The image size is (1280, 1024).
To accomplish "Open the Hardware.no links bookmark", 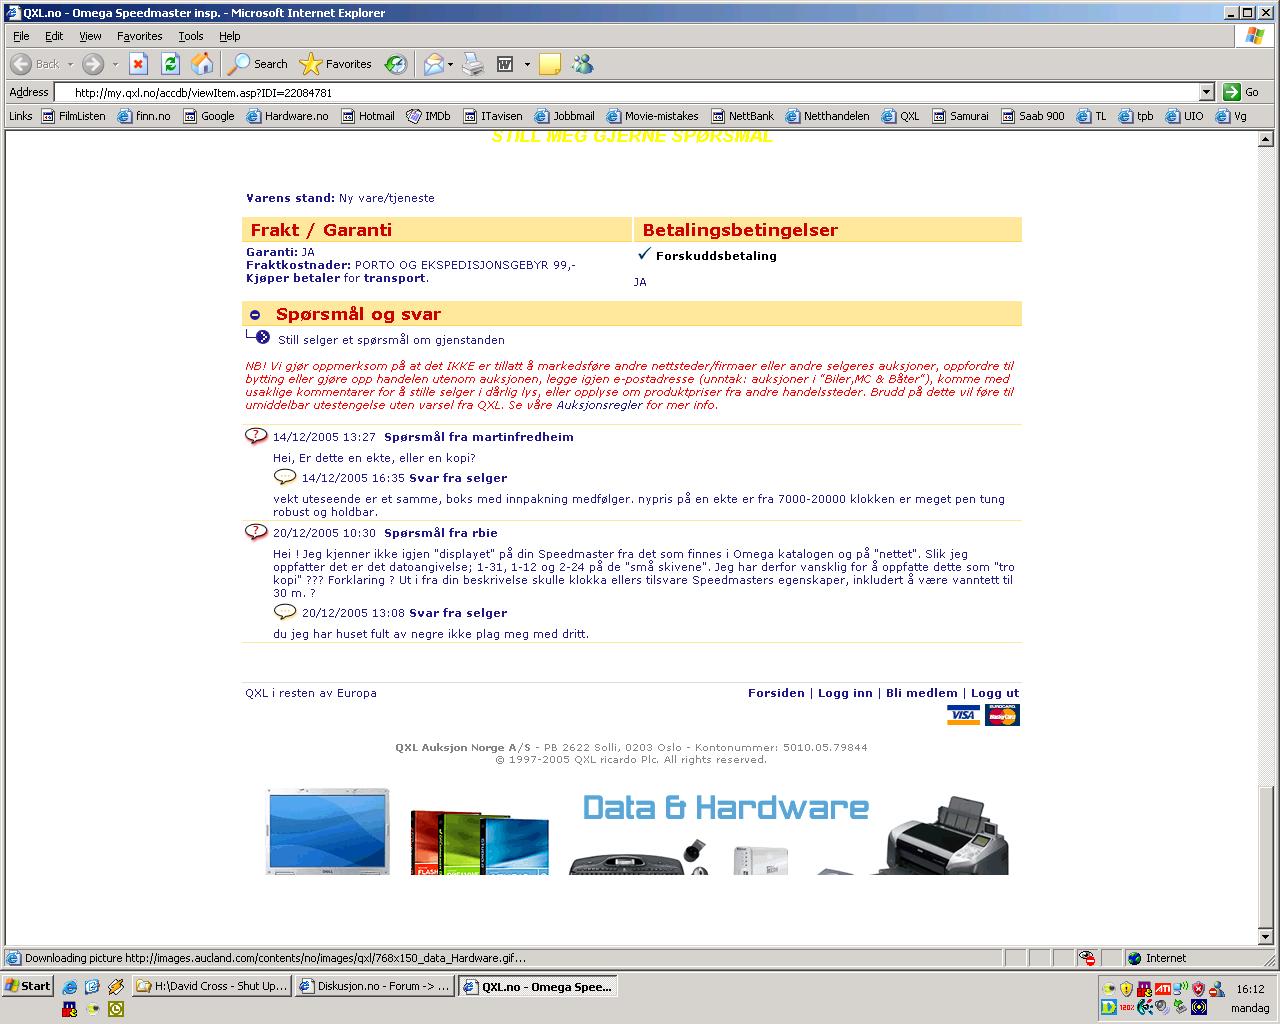I will (x=287, y=116).
